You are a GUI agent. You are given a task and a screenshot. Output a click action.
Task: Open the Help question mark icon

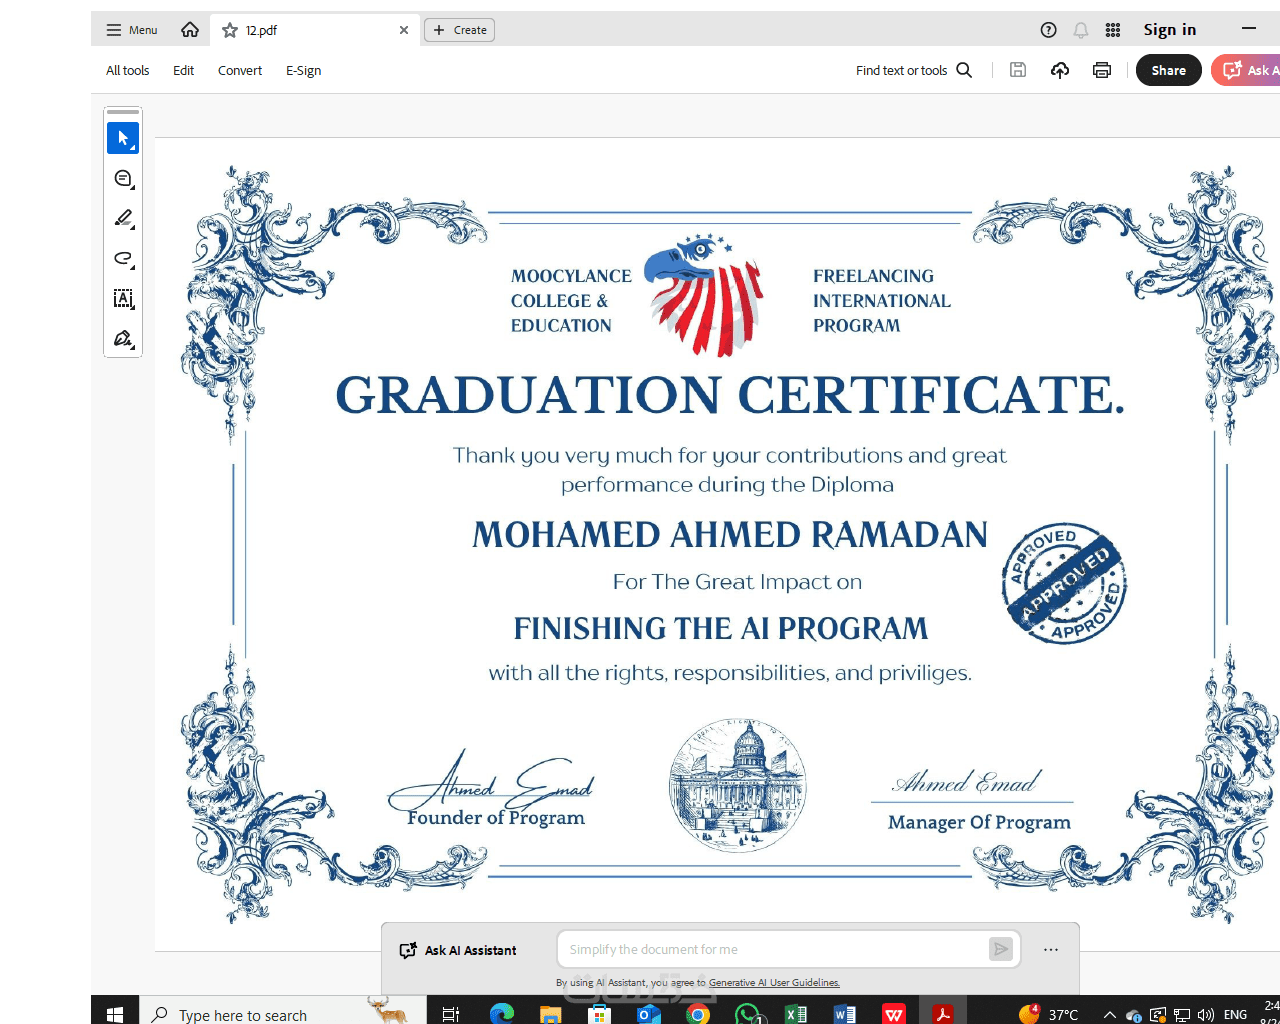tap(1048, 30)
